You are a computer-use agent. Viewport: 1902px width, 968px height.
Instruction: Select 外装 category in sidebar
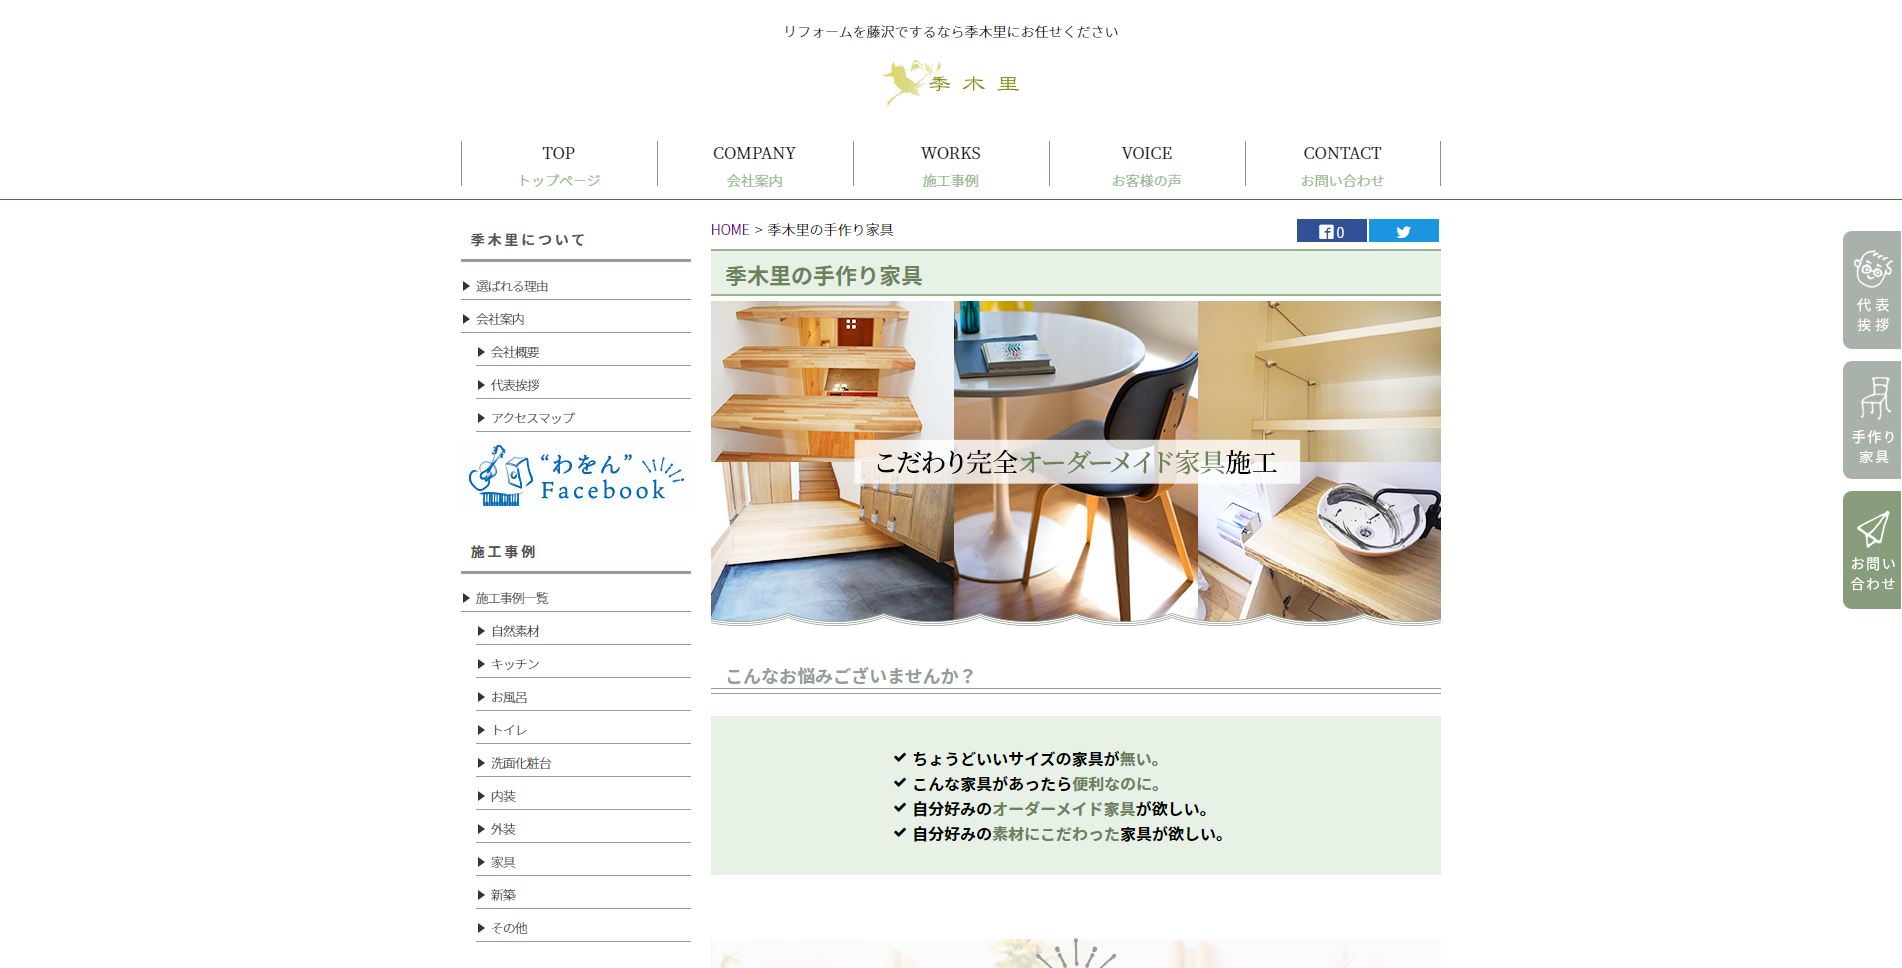(583, 829)
